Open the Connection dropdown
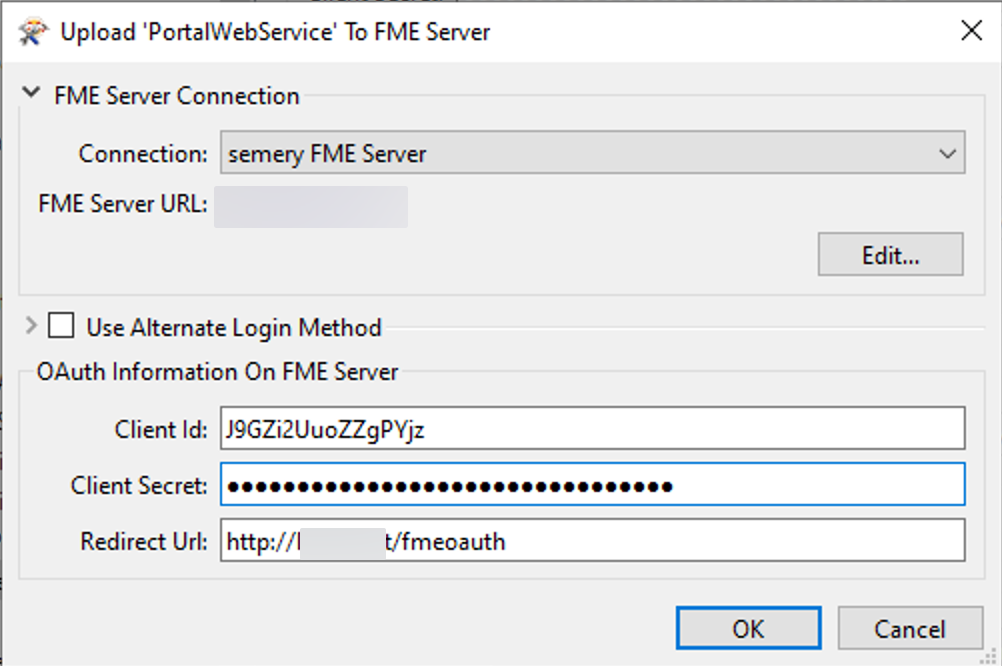The width and height of the screenshot is (1002, 666). point(590,153)
